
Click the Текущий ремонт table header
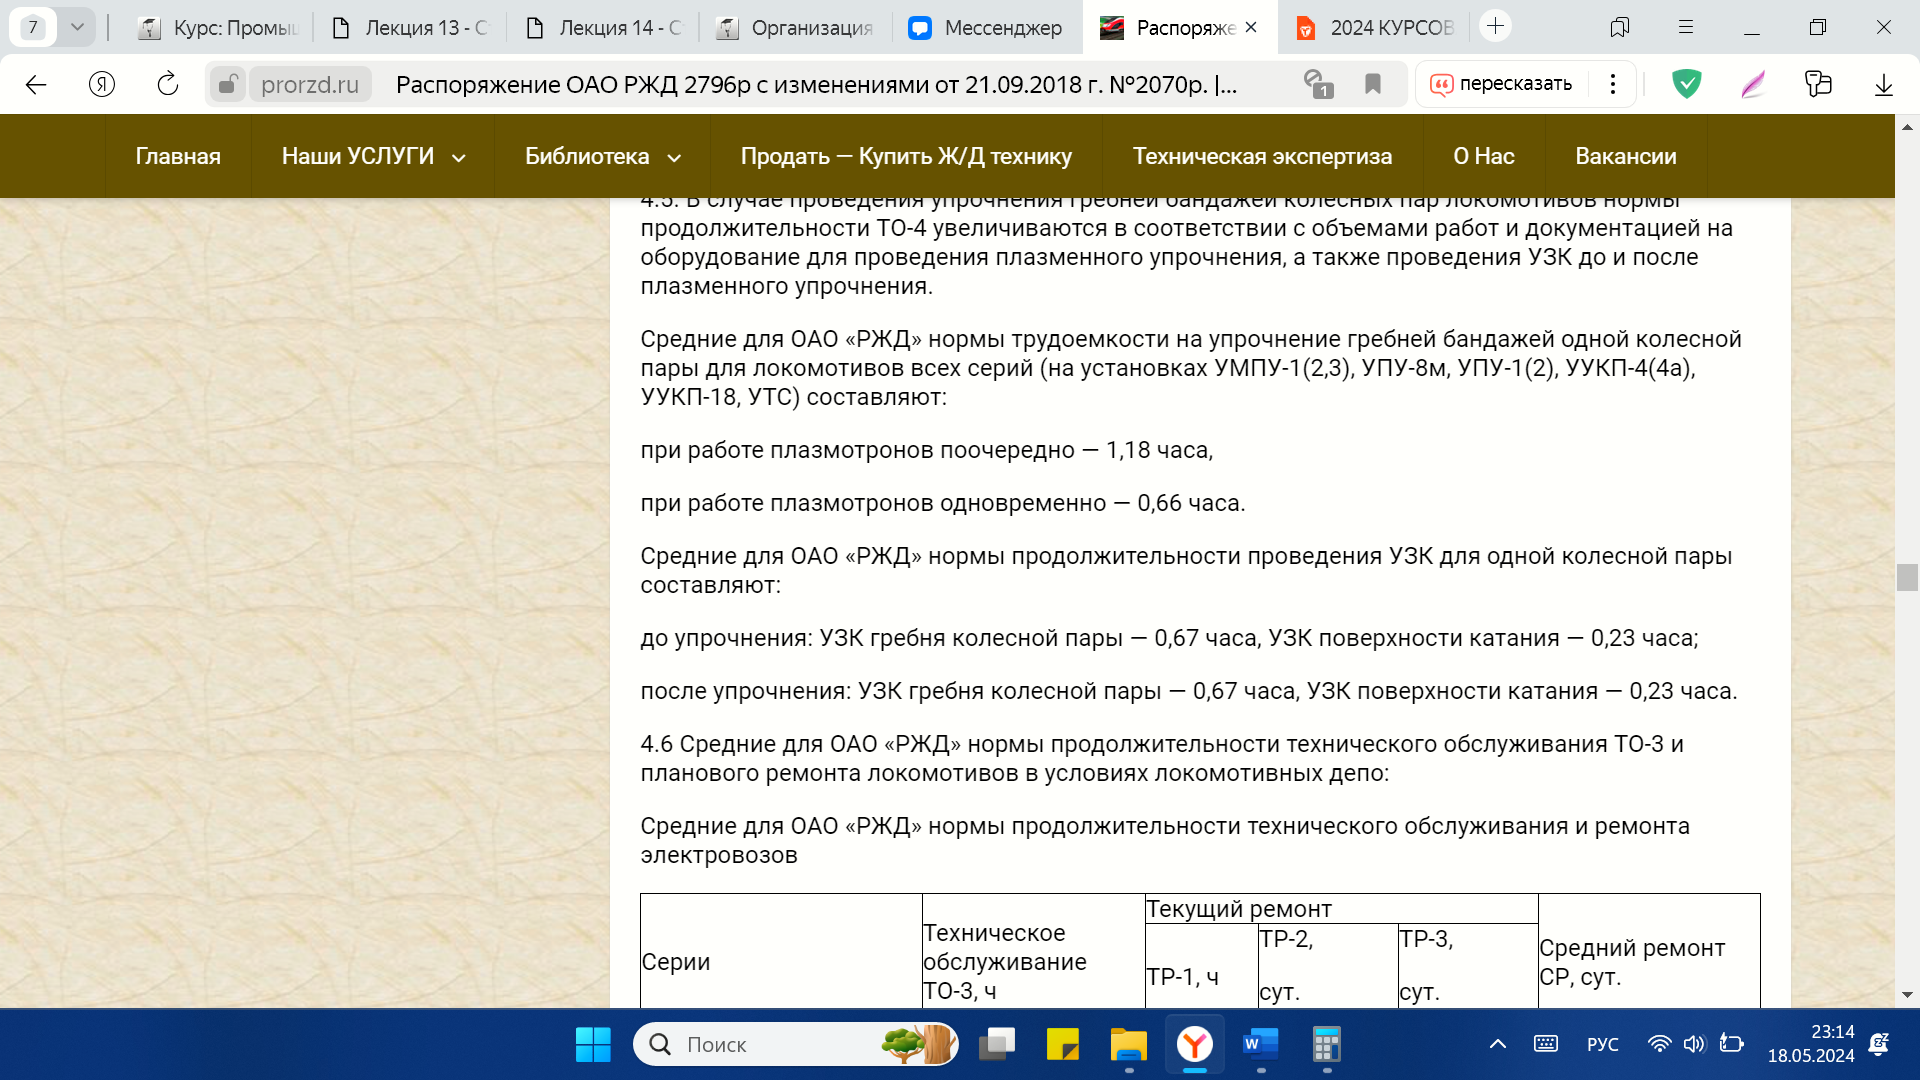(x=1341, y=909)
